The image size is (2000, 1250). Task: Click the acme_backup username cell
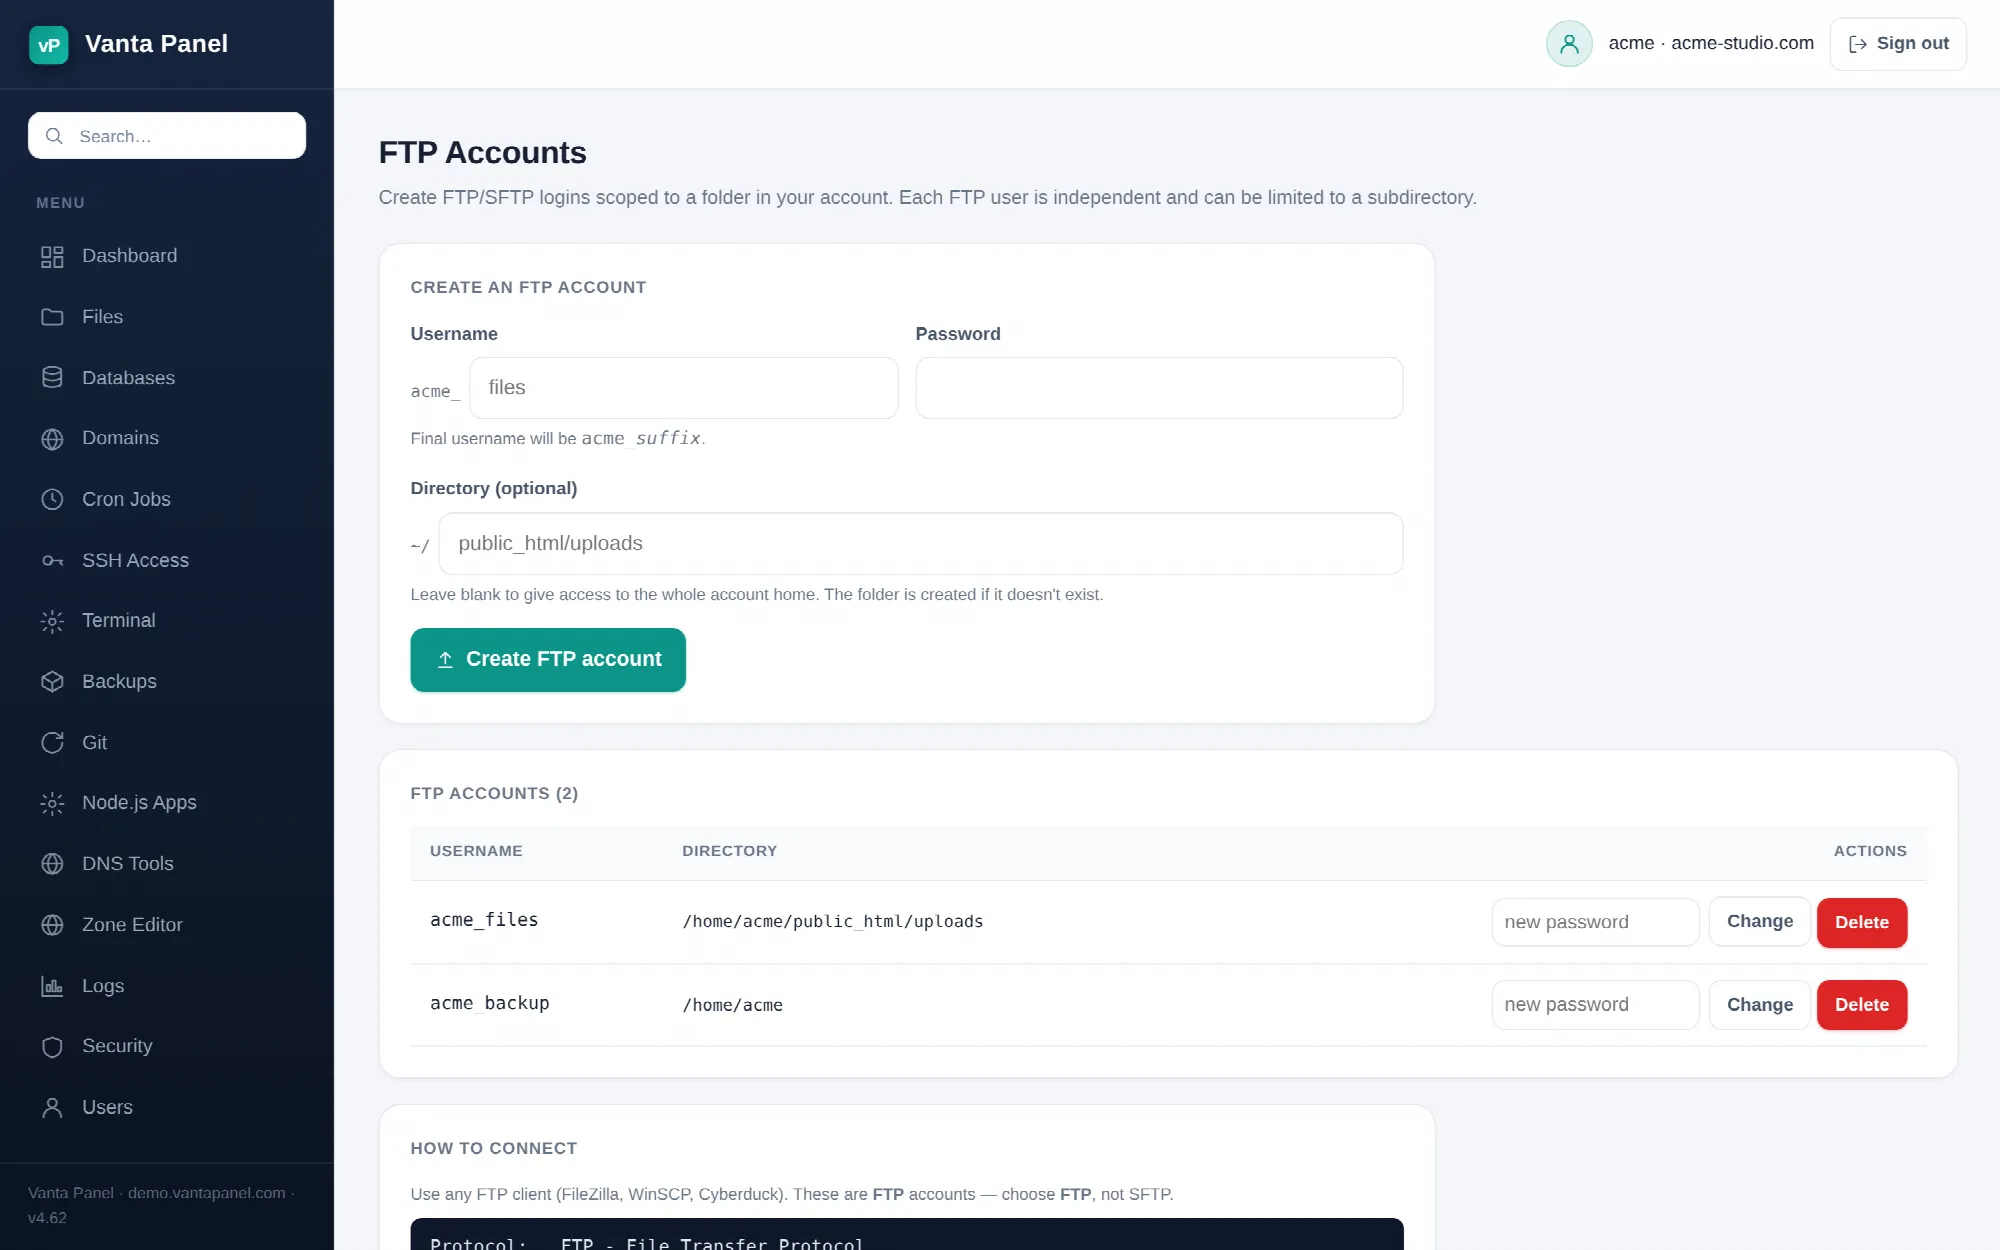(489, 1003)
